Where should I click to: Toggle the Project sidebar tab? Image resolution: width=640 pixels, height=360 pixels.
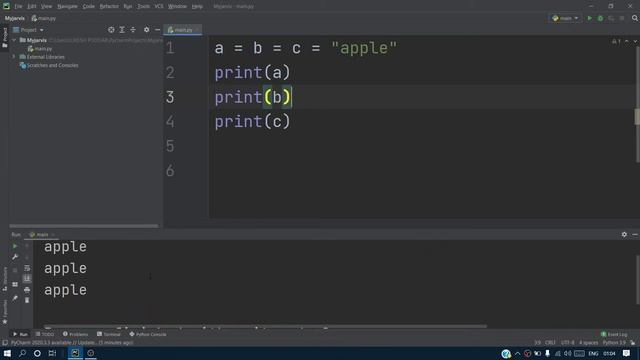click(x=5, y=38)
